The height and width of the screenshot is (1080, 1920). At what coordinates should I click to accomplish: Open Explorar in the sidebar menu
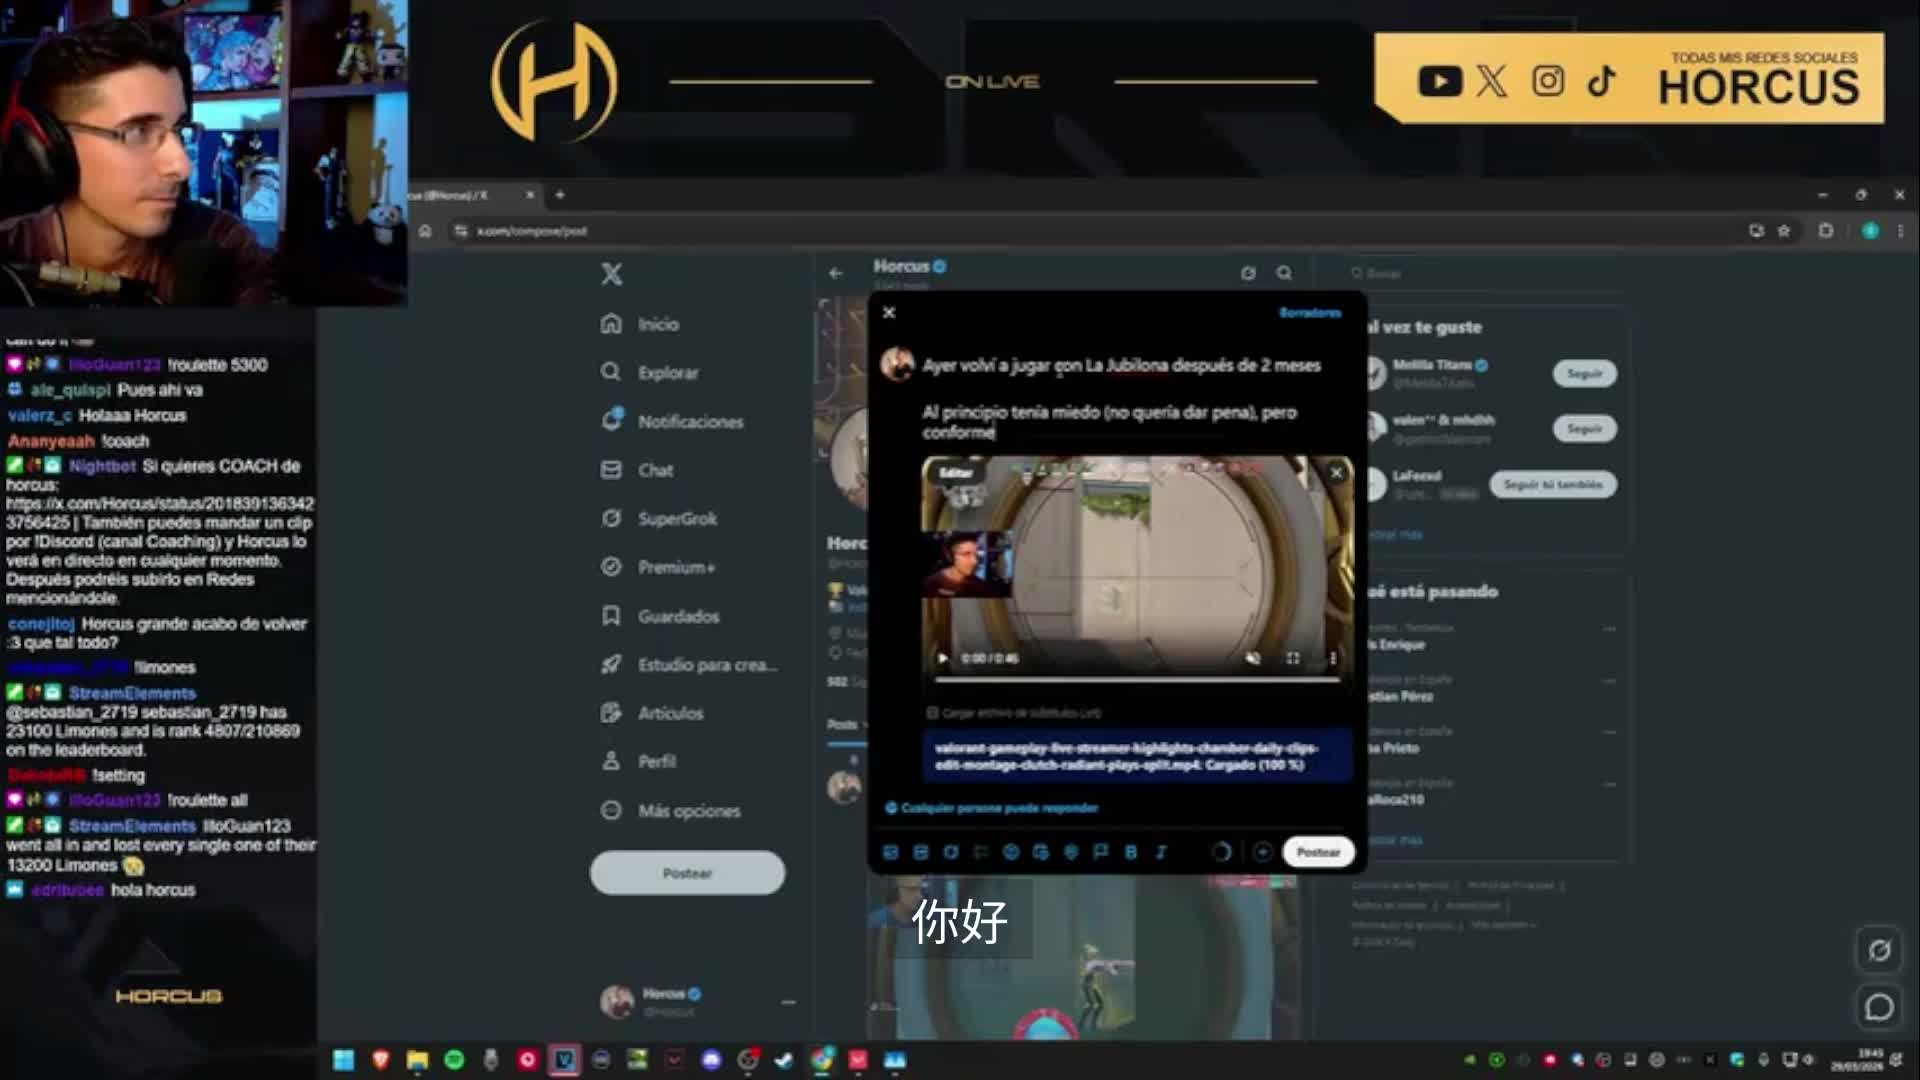click(x=668, y=372)
